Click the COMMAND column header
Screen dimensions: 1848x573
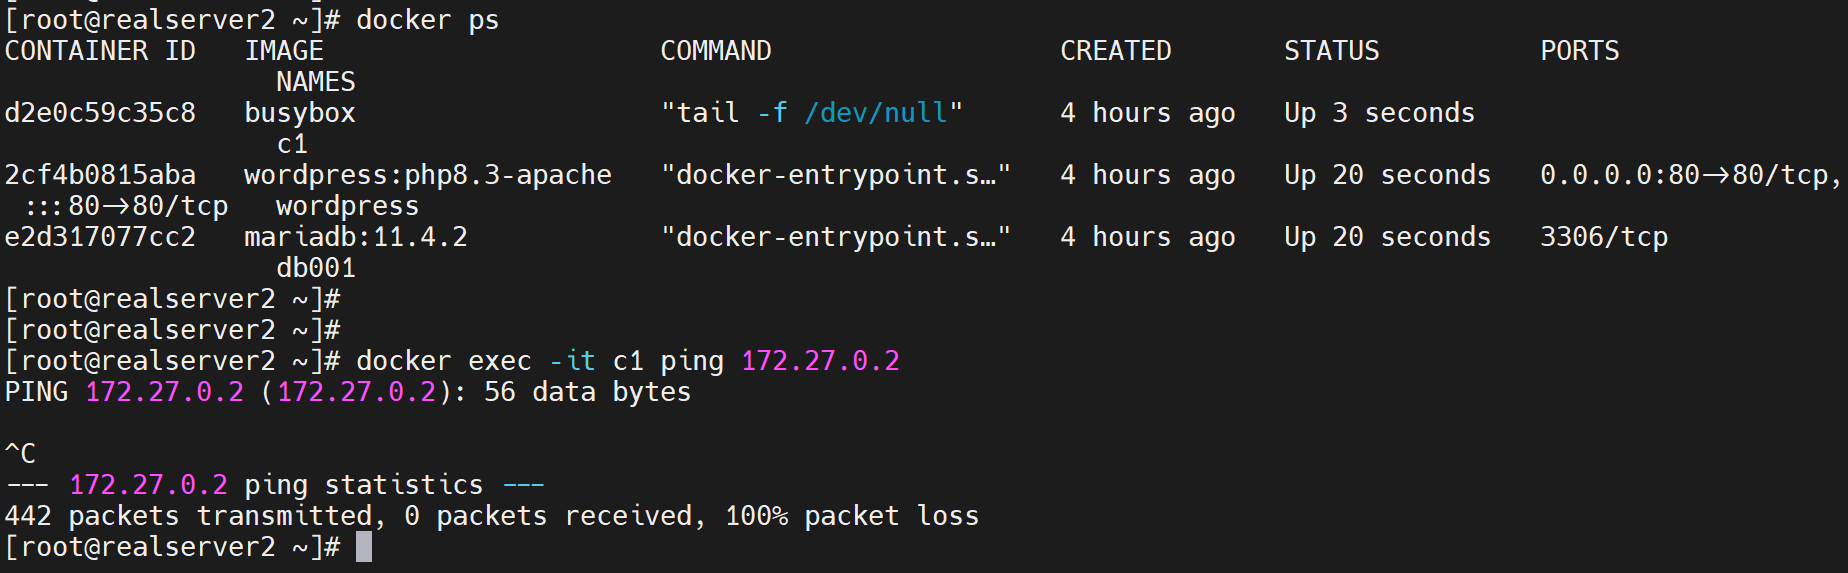click(x=716, y=51)
